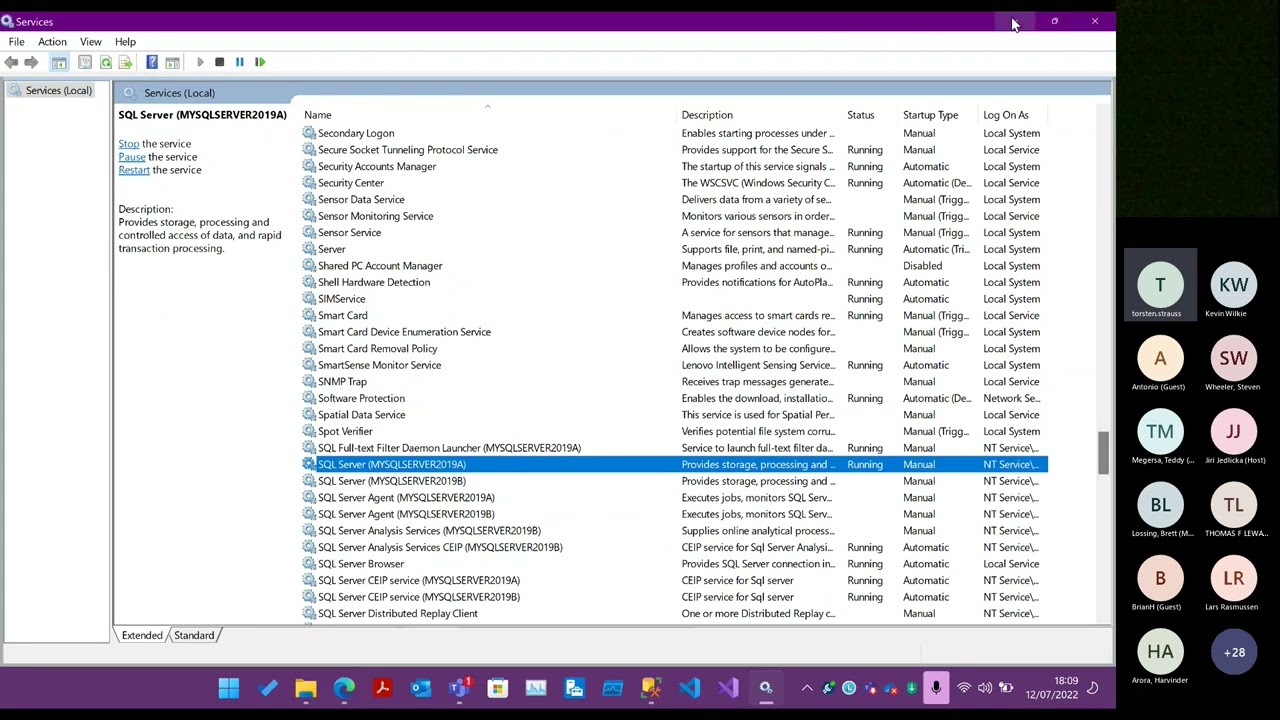Toggle the Show/Hide Action Pane toolbar button
Viewport: 1280px width, 720px height.
pos(172,62)
